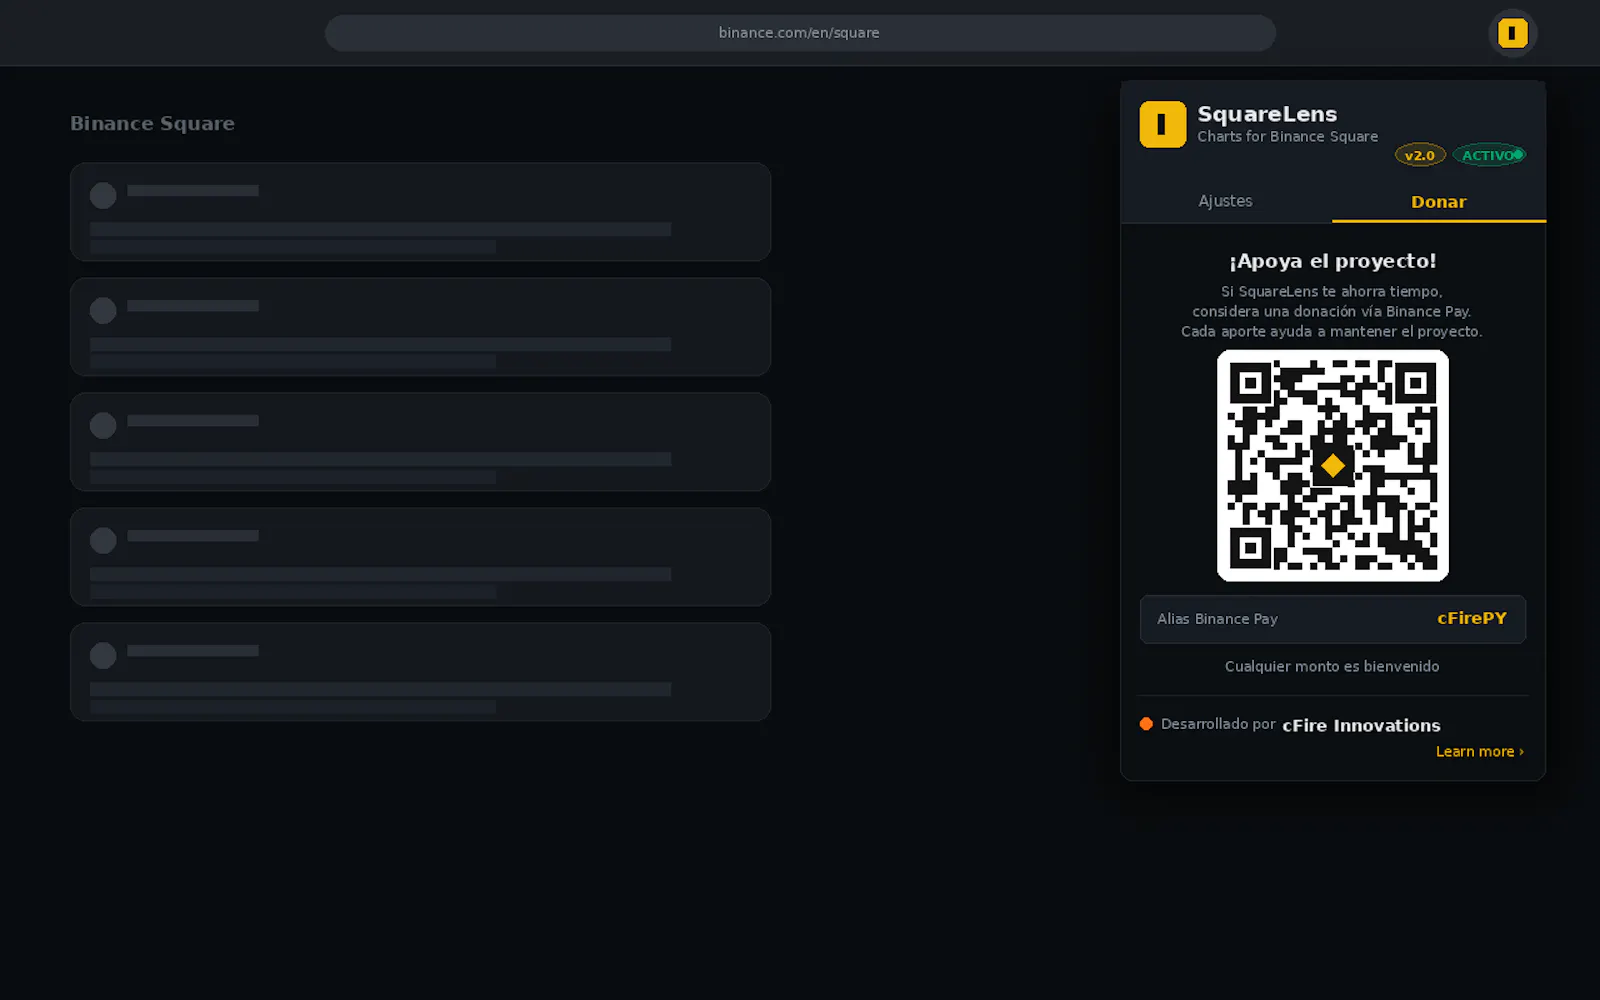
Task: Click the cFire Innovations developer name
Action: [x=1362, y=725]
